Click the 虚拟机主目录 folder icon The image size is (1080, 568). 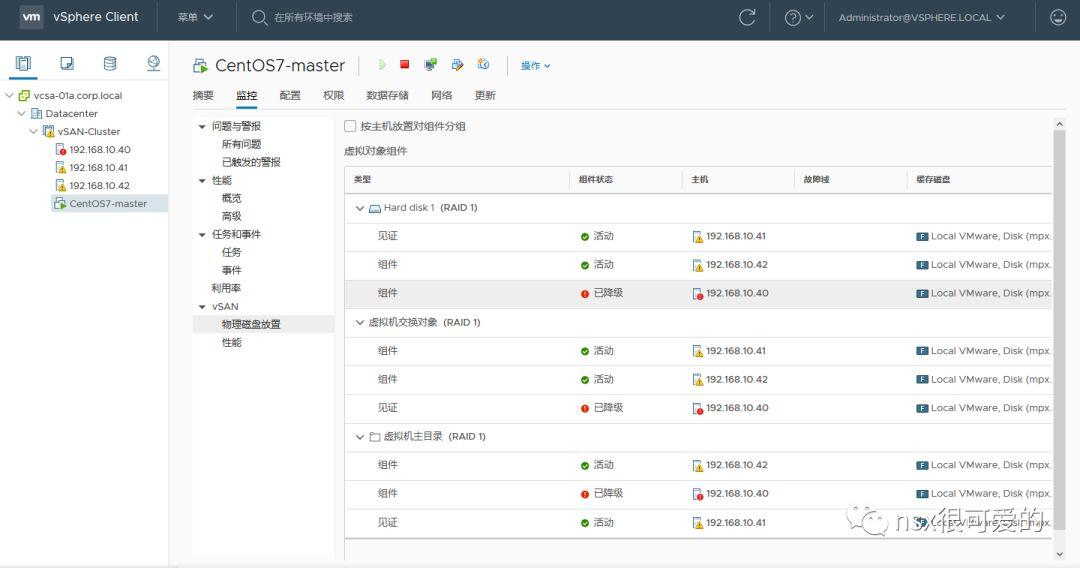tap(375, 436)
